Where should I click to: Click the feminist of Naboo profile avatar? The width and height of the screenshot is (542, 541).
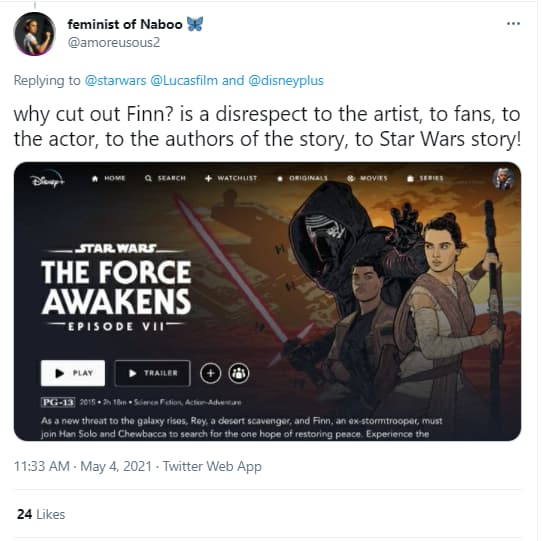[35, 34]
